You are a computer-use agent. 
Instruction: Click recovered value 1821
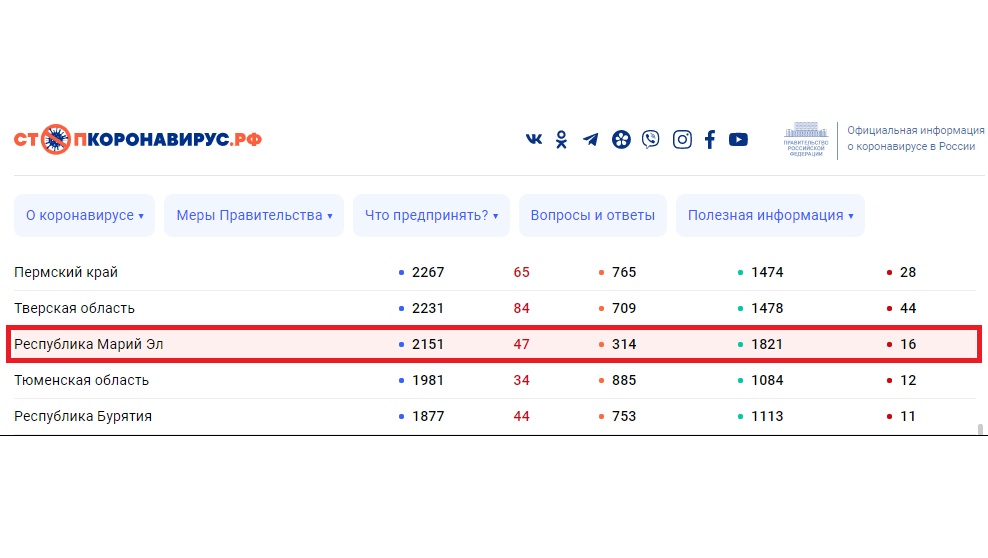767,344
